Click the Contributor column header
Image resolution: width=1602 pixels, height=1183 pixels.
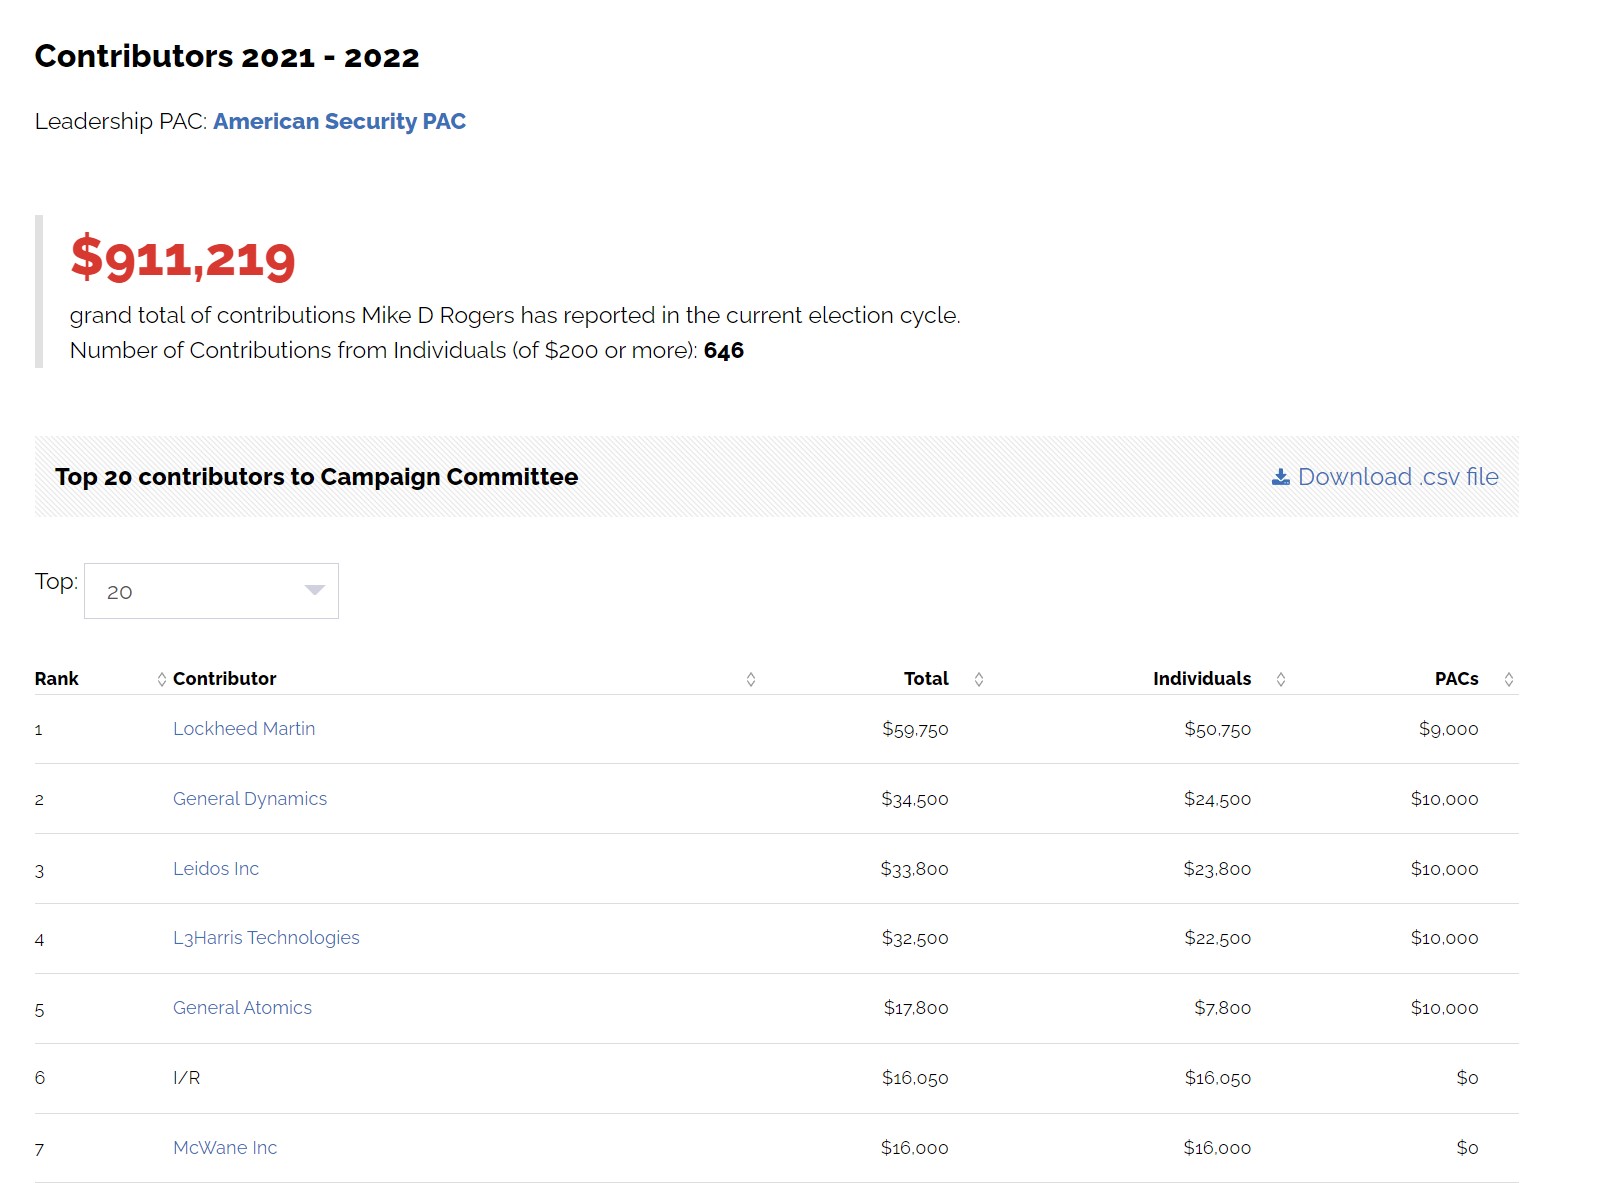coord(224,679)
